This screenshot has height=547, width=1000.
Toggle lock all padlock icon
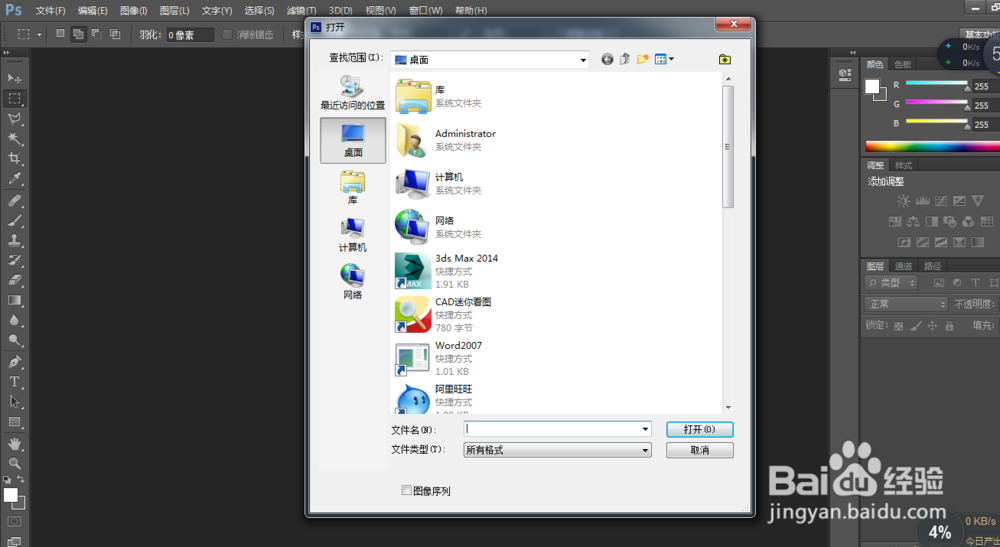(x=950, y=326)
